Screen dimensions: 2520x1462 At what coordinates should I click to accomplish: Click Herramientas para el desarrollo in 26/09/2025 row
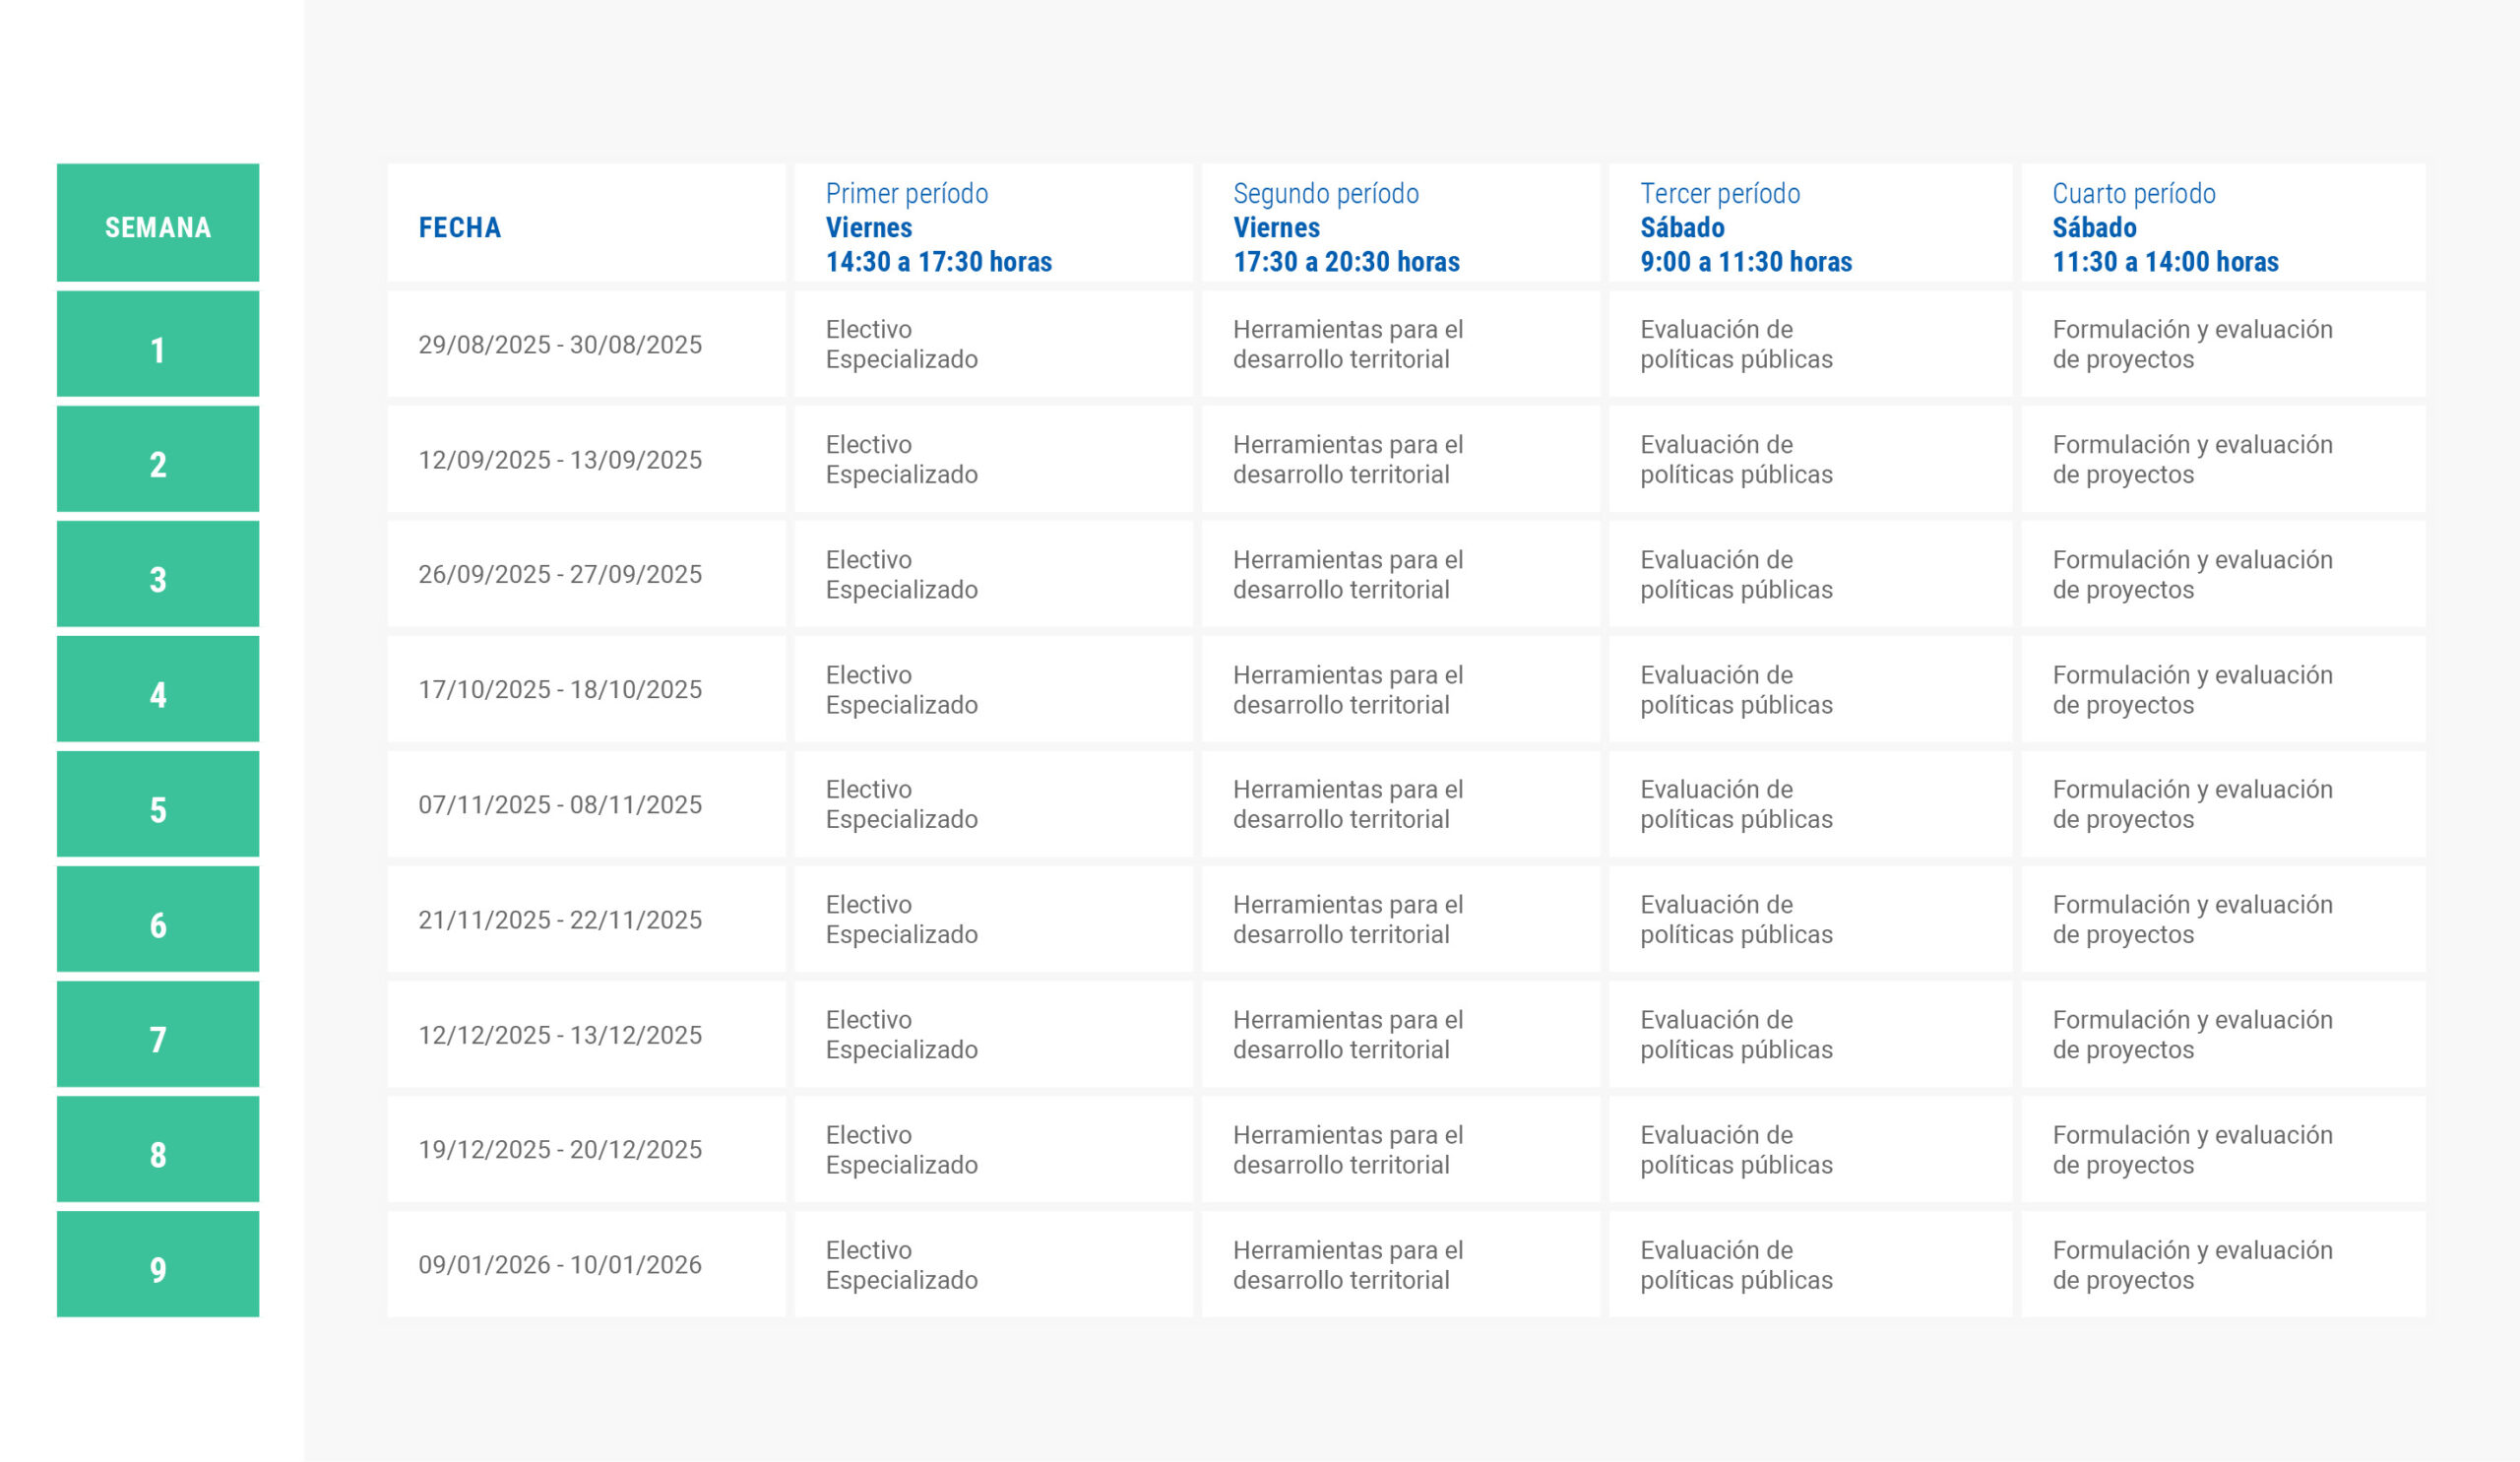click(x=1400, y=574)
